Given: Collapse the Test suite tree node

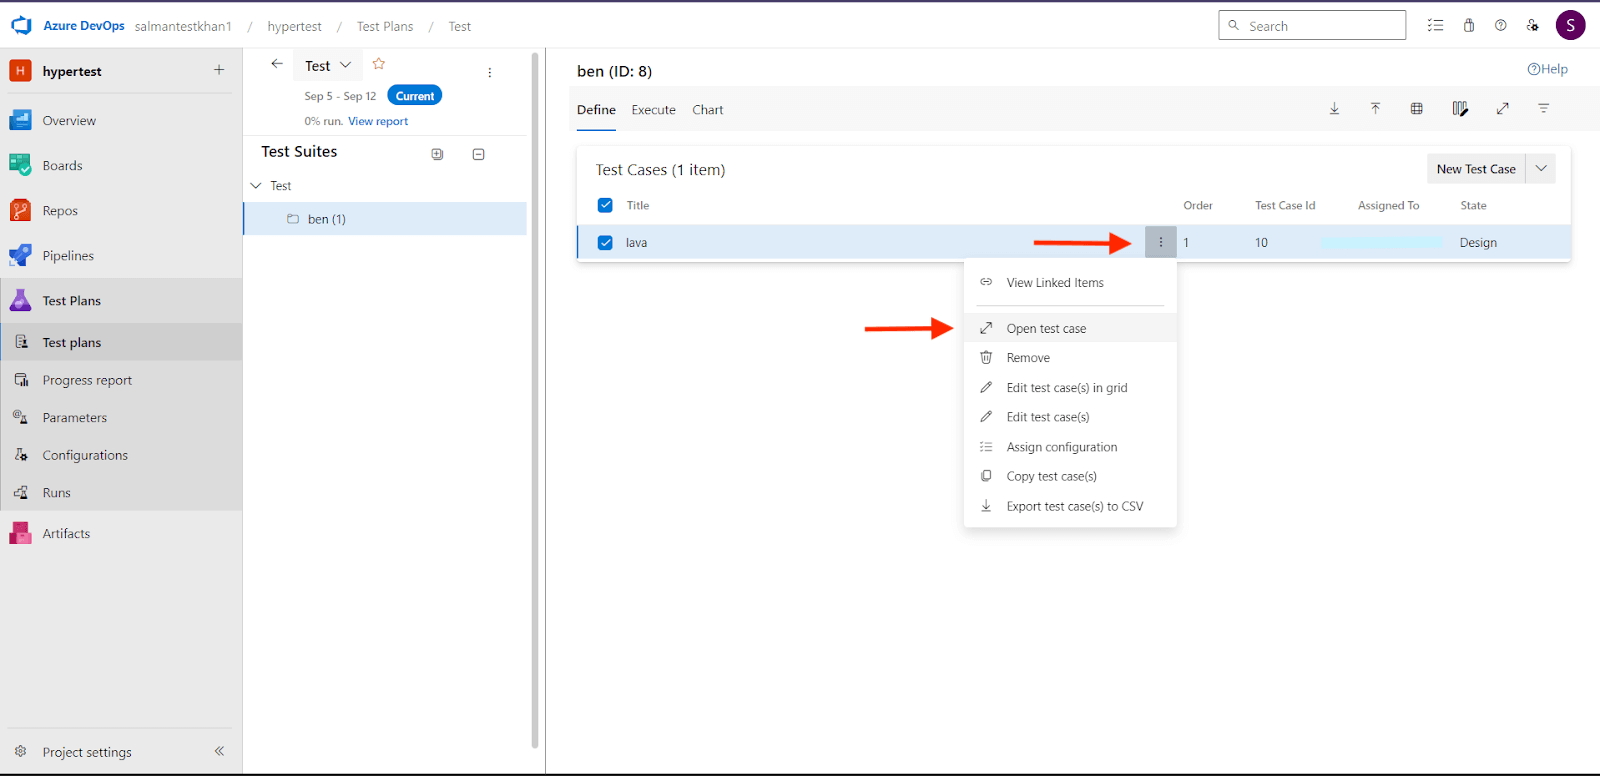Looking at the screenshot, I should pyautogui.click(x=256, y=186).
